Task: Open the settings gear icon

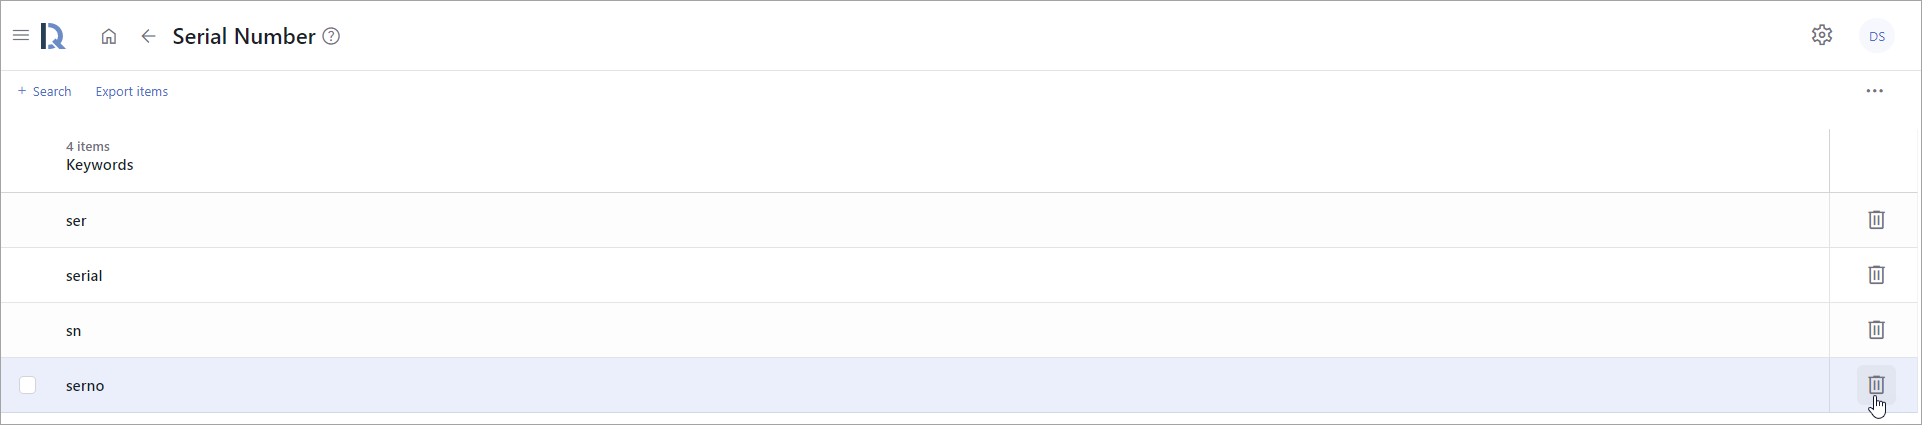Action: [1822, 35]
